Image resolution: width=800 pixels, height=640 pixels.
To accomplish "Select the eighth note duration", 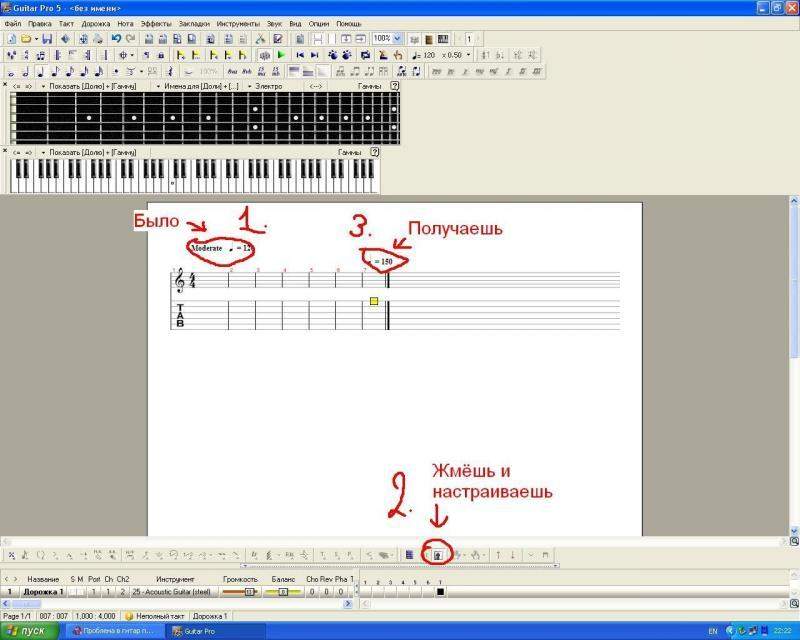I will tap(55, 71).
